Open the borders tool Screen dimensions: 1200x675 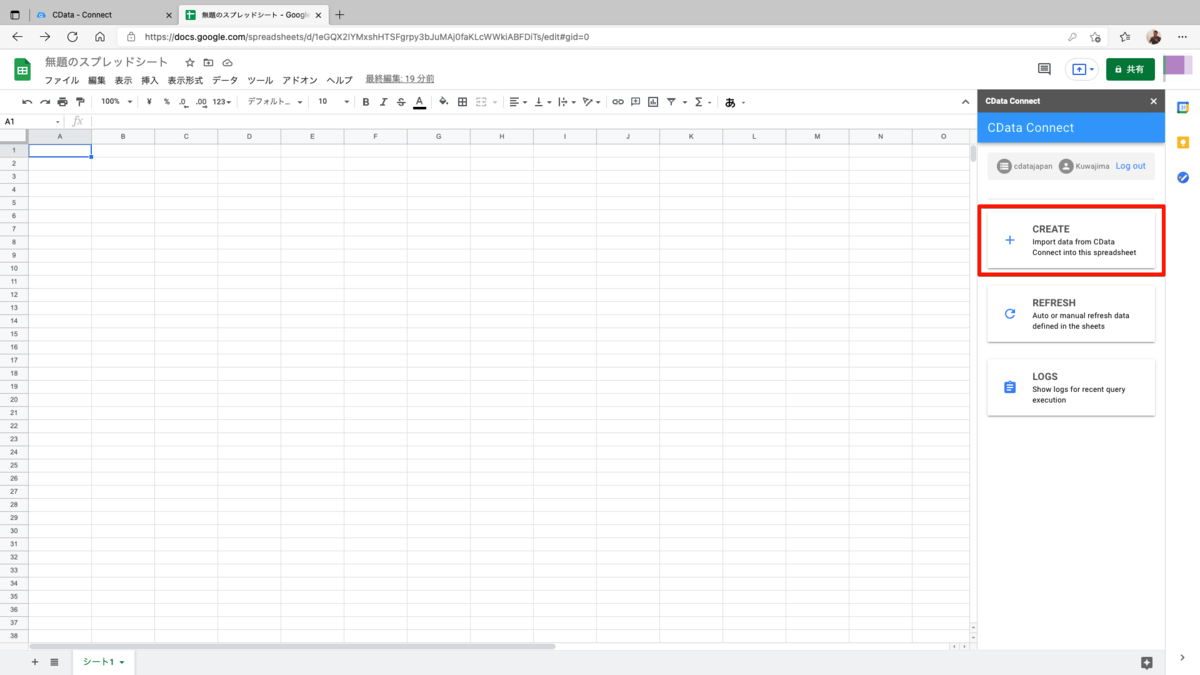pos(462,102)
